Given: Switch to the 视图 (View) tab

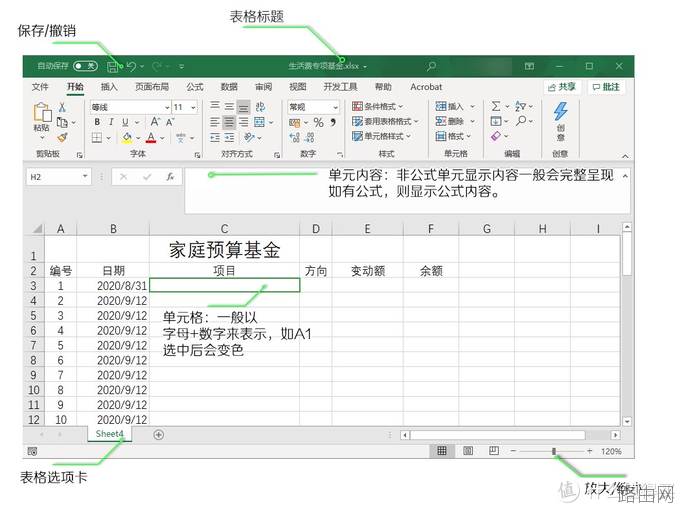Looking at the screenshot, I should pos(298,87).
